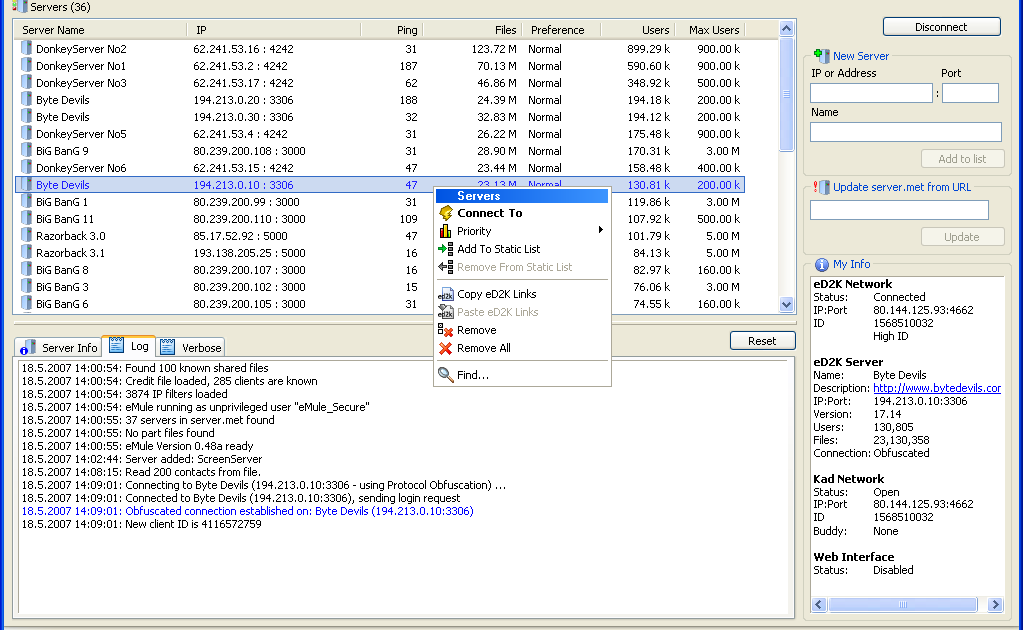This screenshot has height=630, width=1023.
Task: Click My Info horizontal scrollbar left arrow
Action: coord(819,605)
